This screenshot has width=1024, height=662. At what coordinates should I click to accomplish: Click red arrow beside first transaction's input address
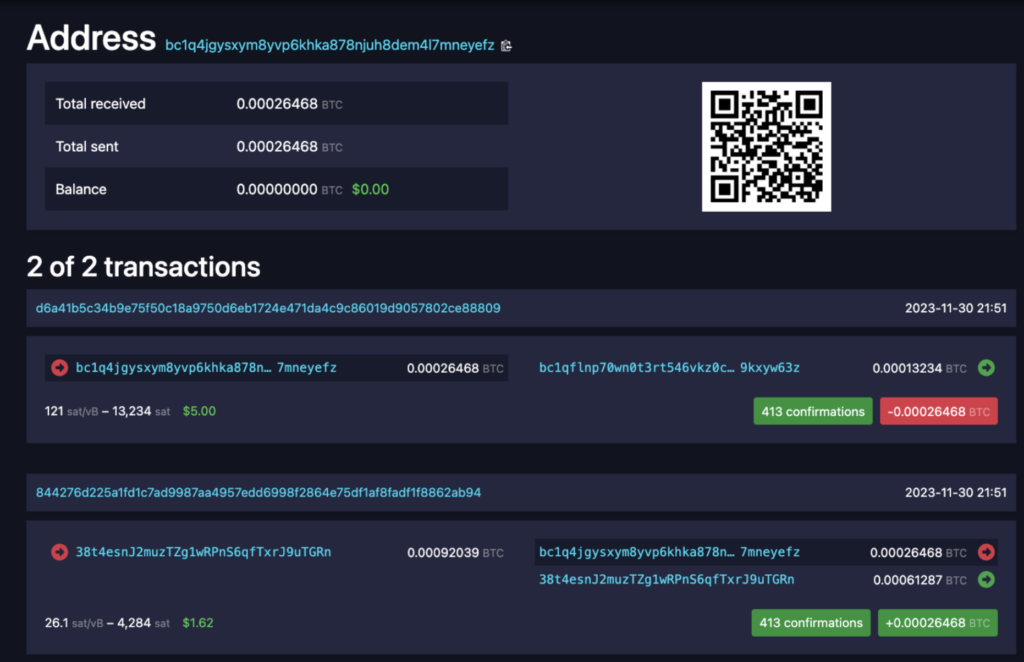pos(60,368)
